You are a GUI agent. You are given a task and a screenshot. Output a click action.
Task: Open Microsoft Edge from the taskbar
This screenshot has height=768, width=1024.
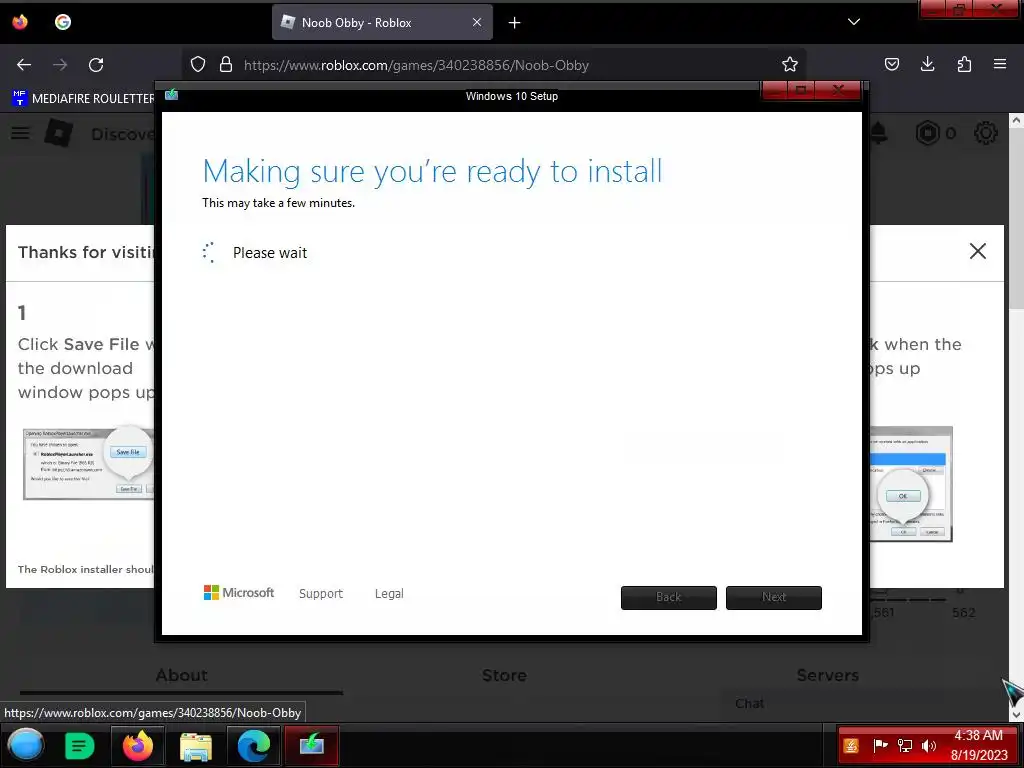click(x=254, y=745)
